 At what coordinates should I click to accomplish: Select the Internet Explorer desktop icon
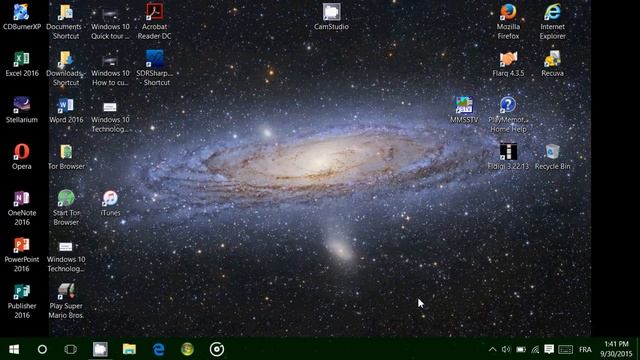tap(552, 22)
